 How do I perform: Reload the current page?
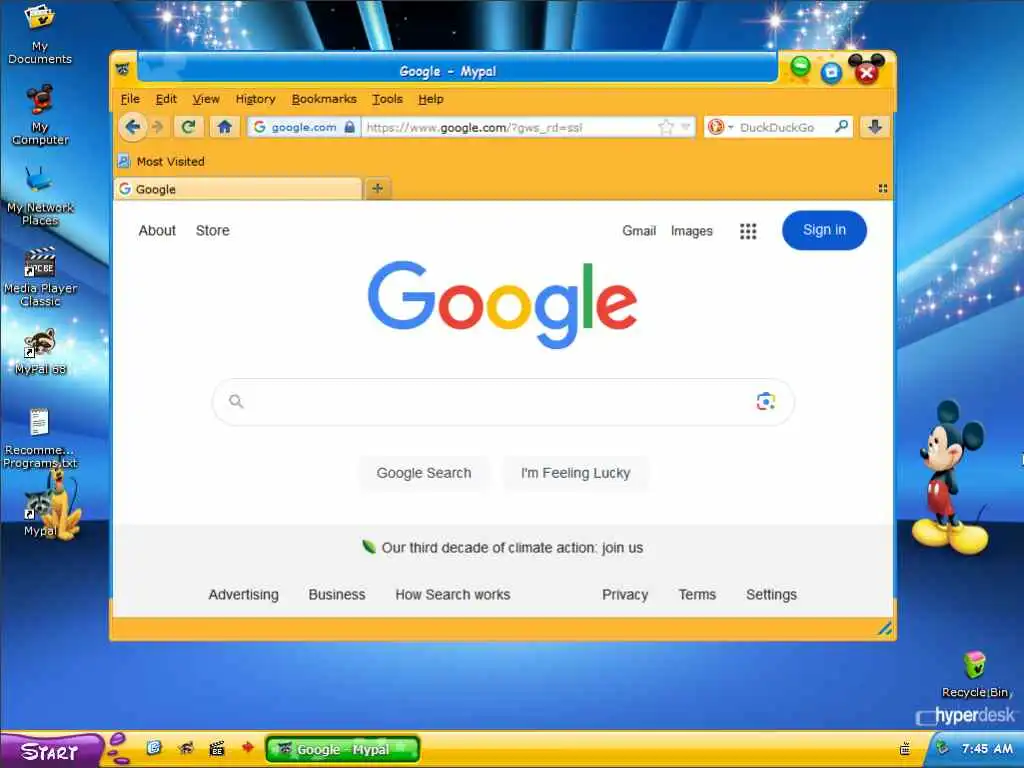[x=189, y=127]
